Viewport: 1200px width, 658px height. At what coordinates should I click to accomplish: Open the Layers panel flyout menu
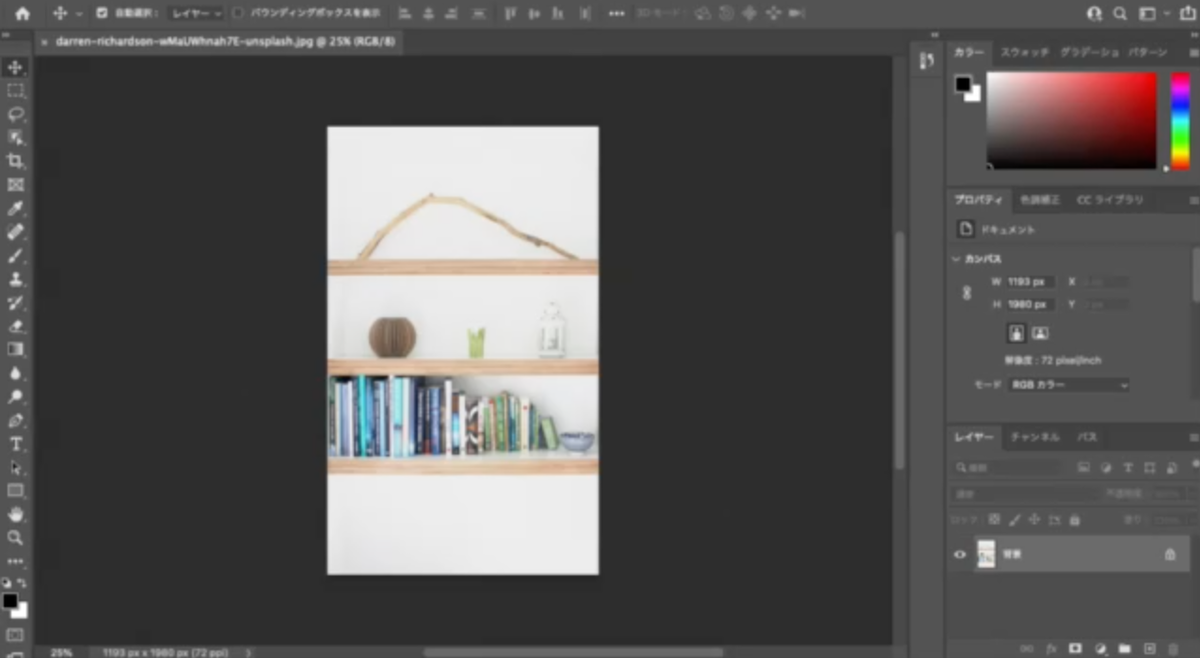[1192, 438]
